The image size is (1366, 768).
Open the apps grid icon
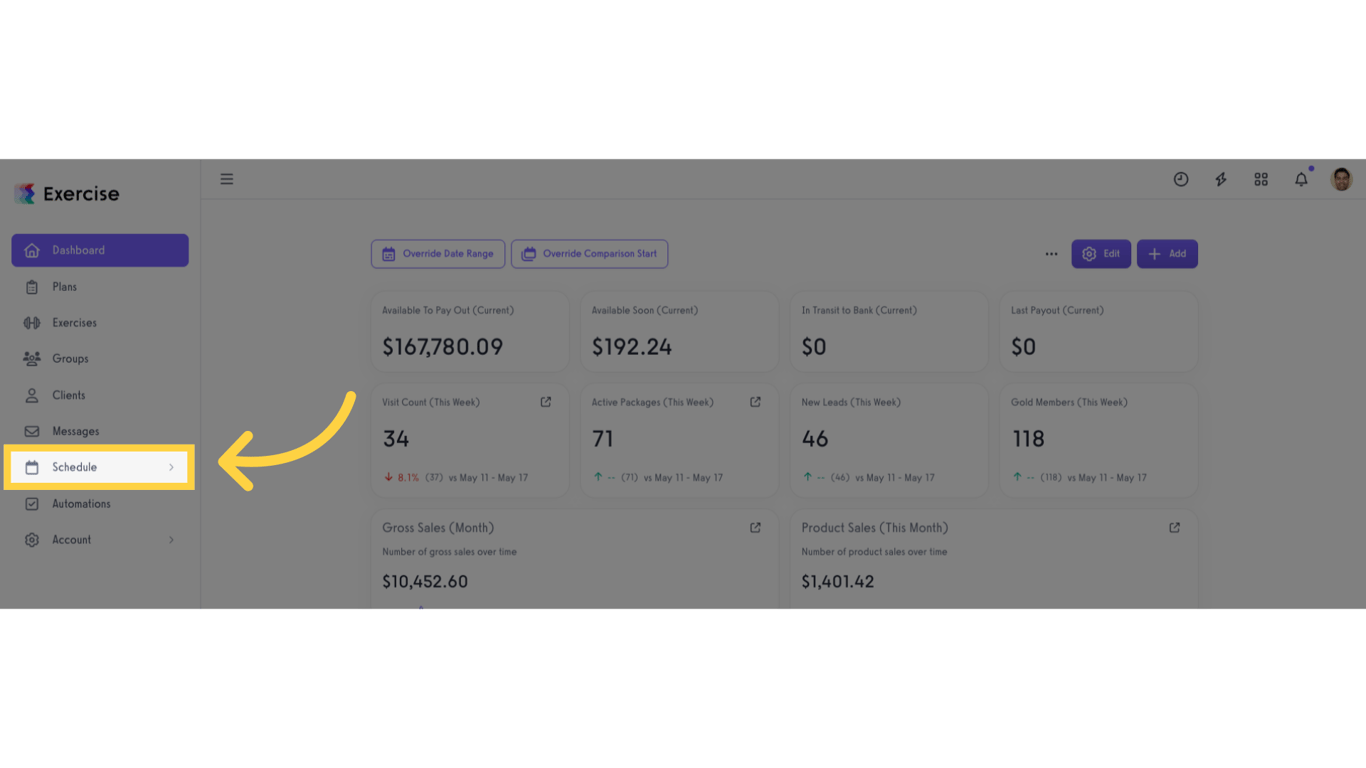point(1261,179)
